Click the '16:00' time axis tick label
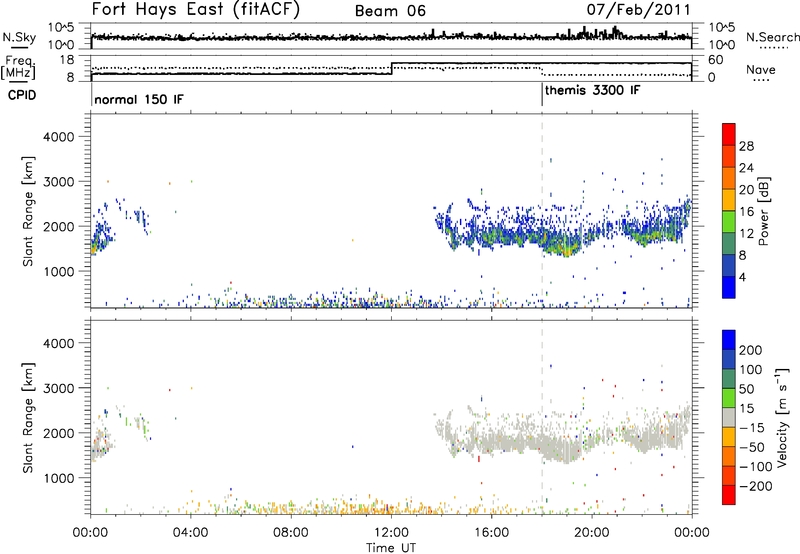This screenshot has width=800, height=554. click(491, 533)
